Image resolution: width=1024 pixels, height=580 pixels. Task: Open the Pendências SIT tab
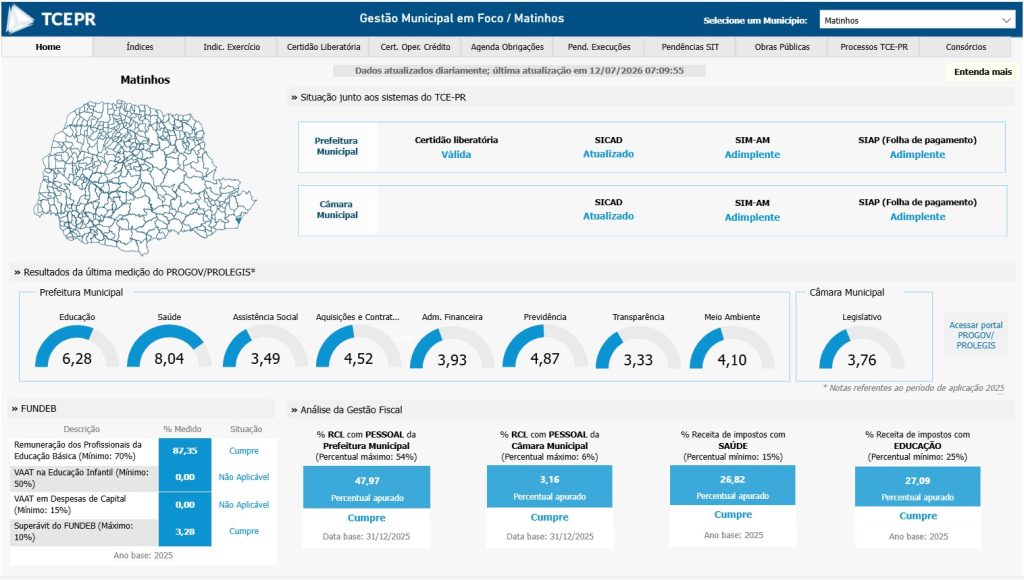click(690, 47)
